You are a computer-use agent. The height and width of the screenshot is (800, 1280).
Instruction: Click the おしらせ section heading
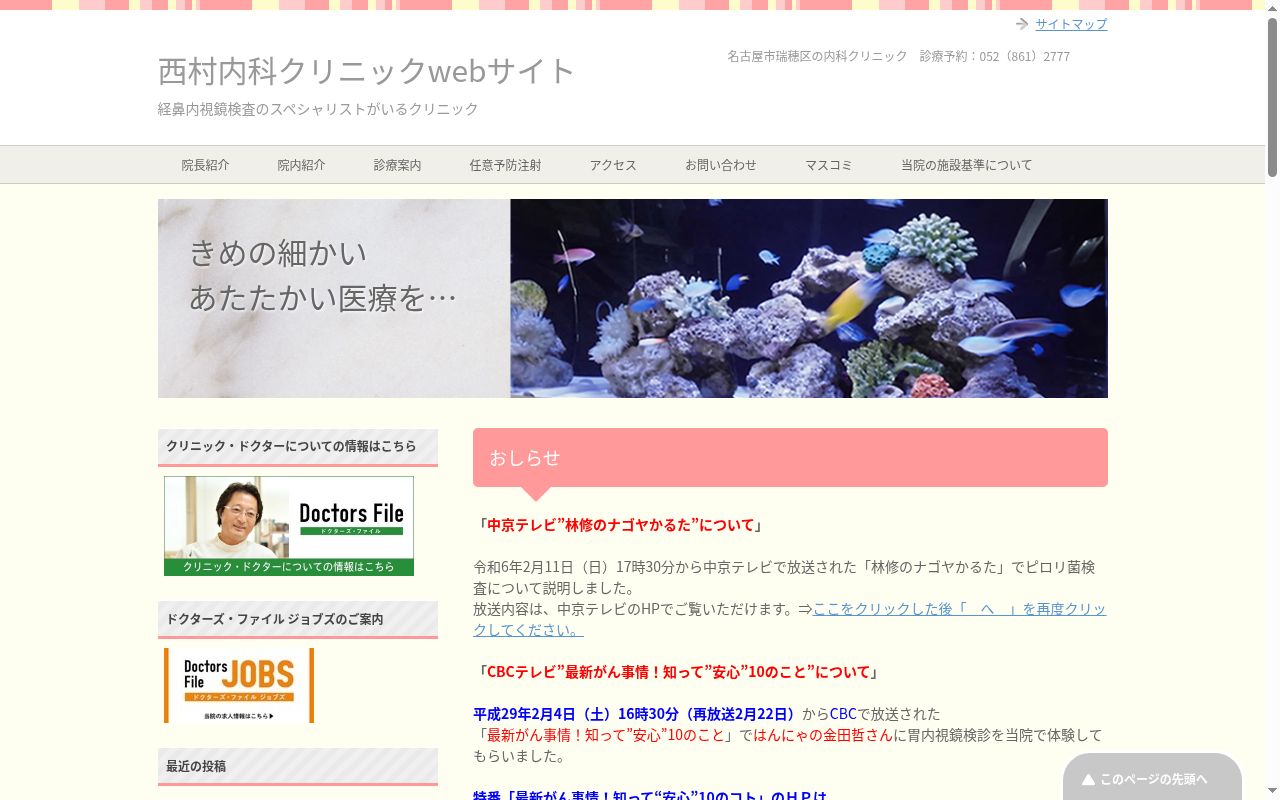coord(790,458)
